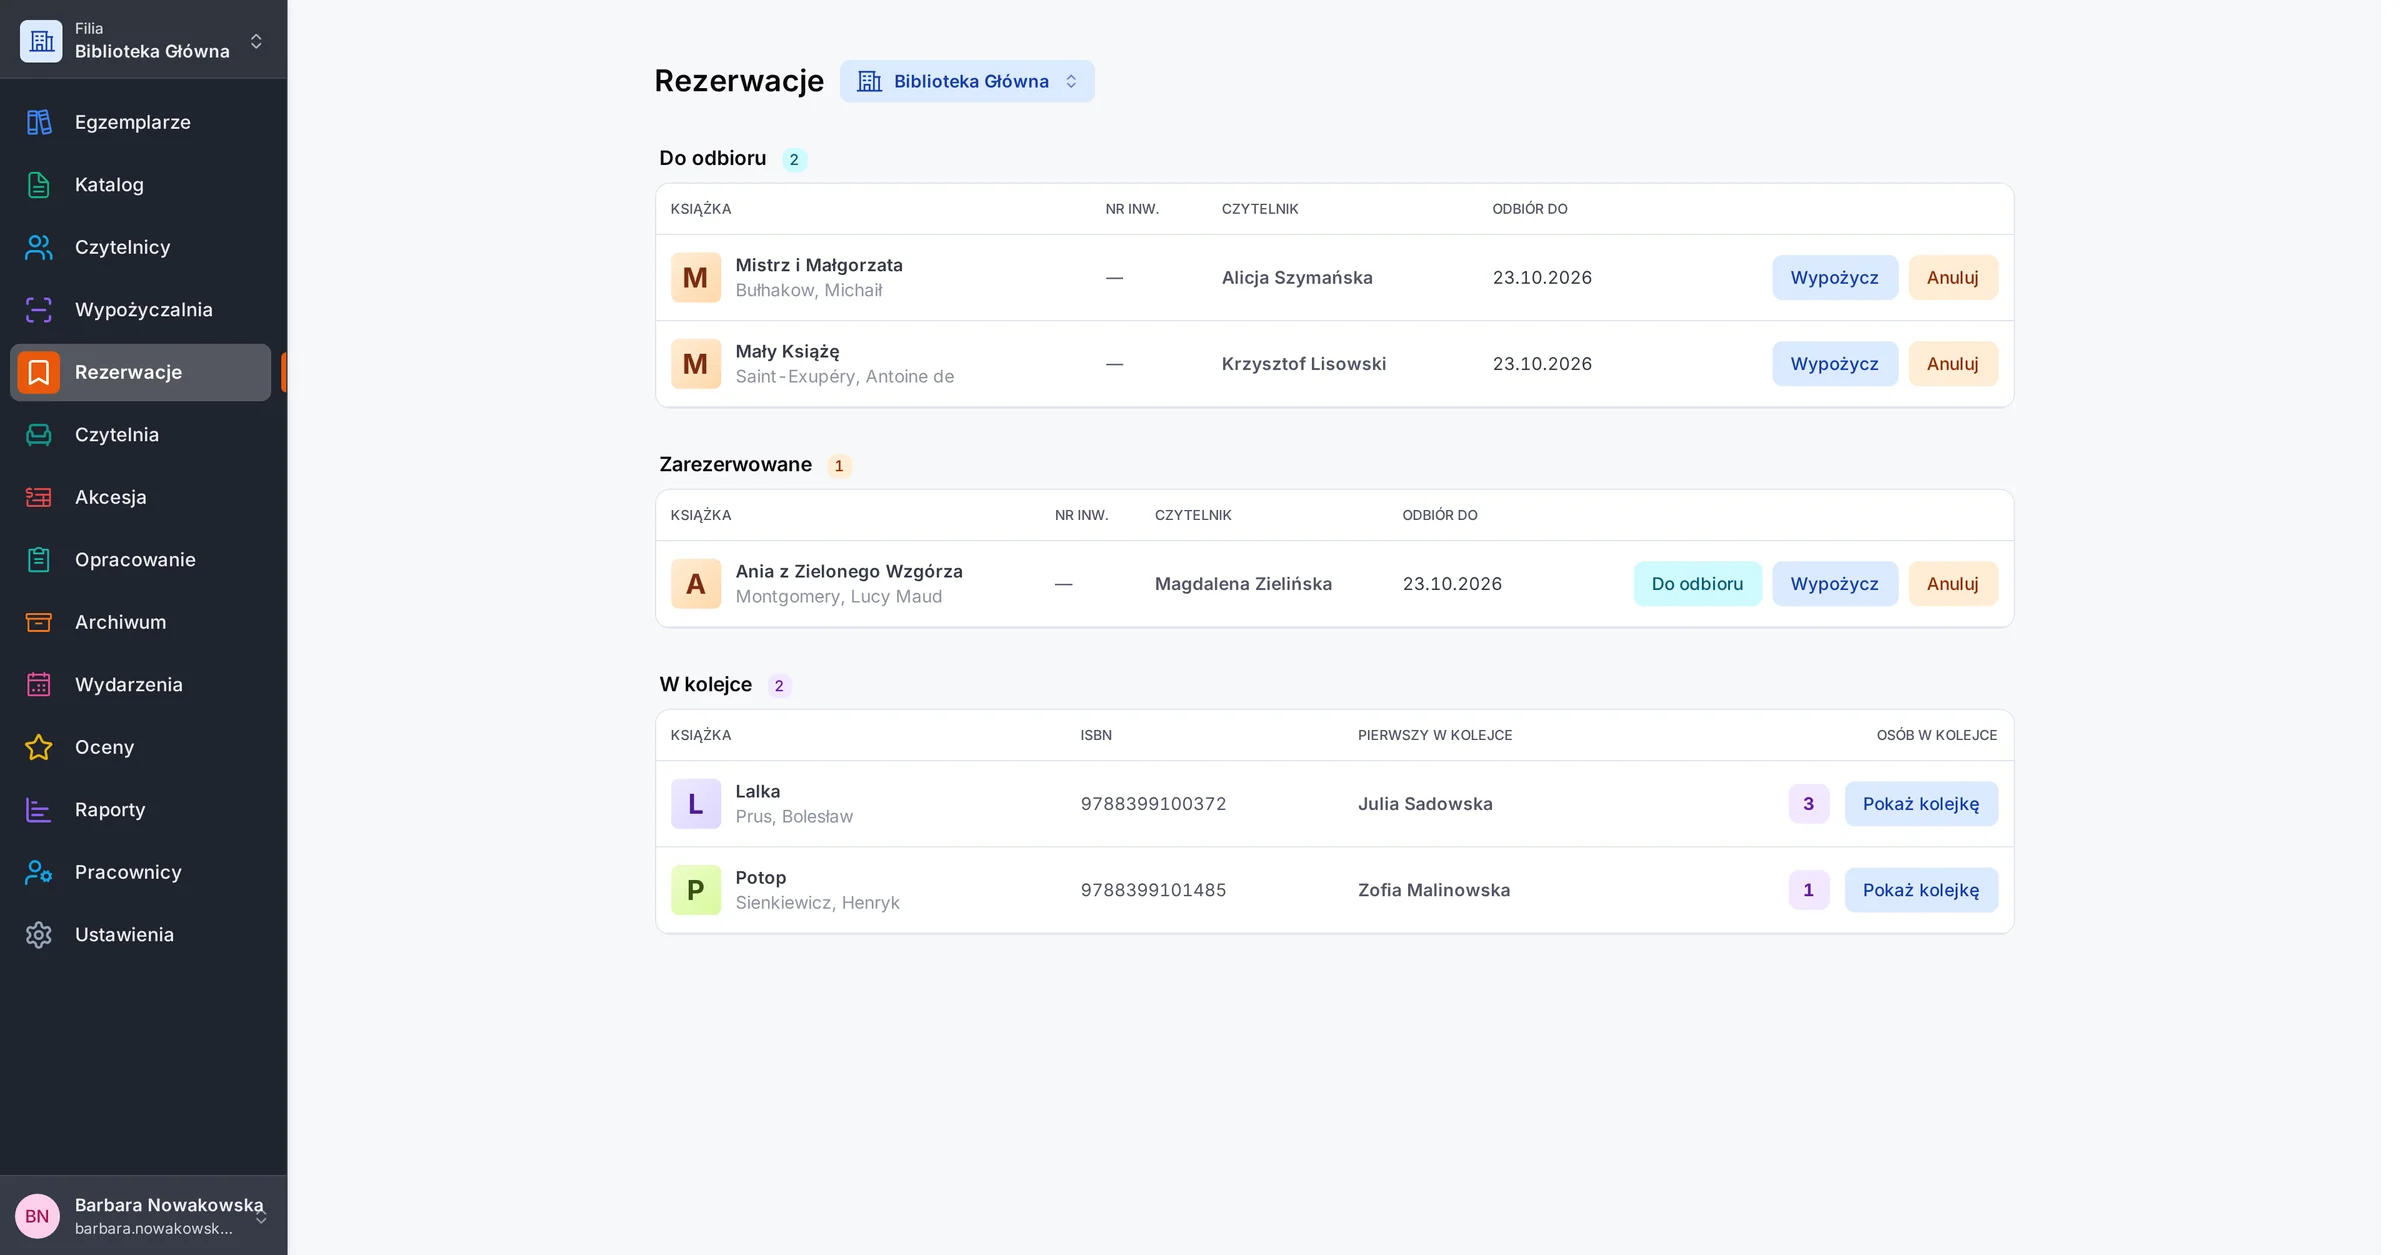
Task: Cancel Mały Książę reservation with Anuluj
Action: pyautogui.click(x=1953, y=364)
